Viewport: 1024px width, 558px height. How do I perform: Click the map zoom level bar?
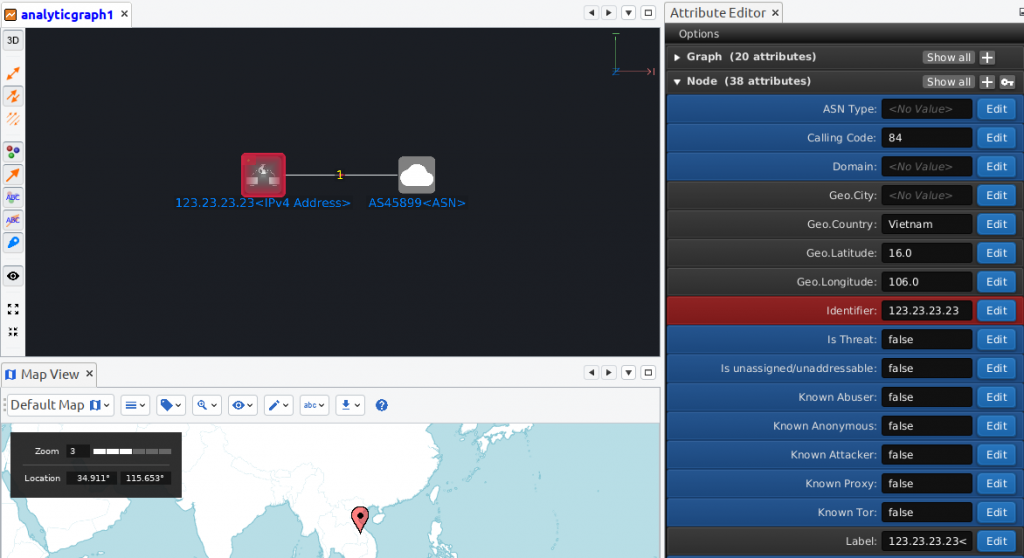pos(132,452)
